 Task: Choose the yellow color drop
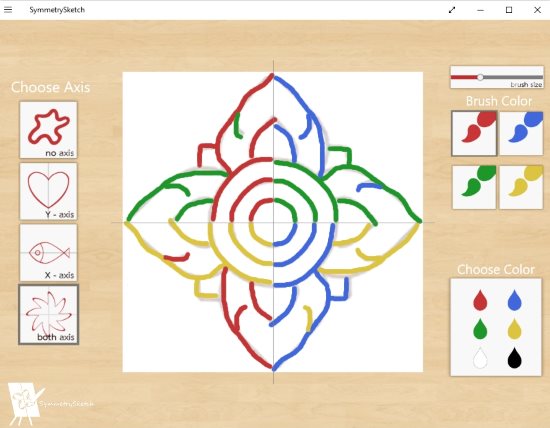coord(514,329)
